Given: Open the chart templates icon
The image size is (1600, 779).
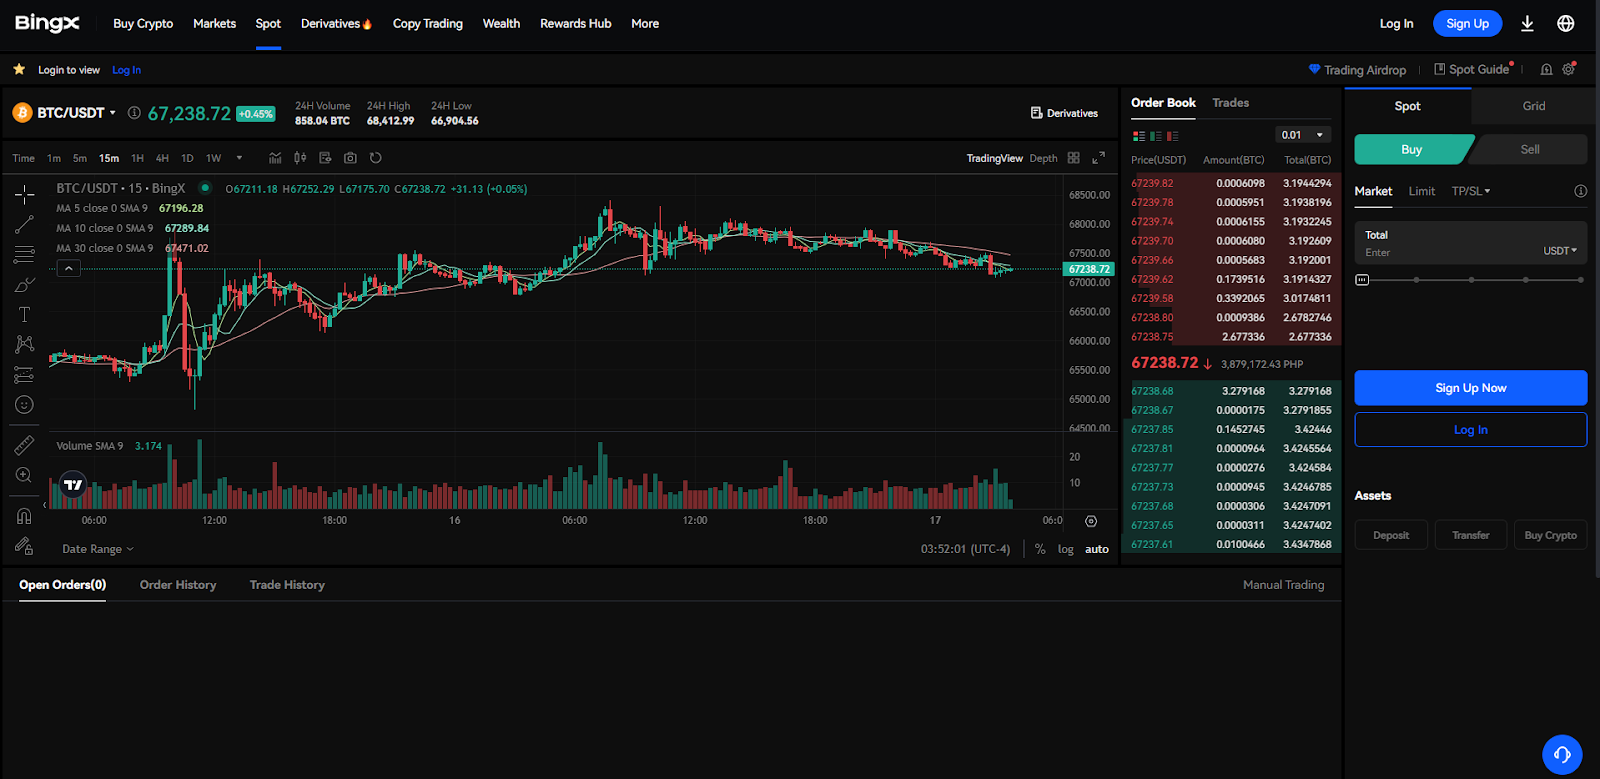Looking at the screenshot, I should point(325,158).
